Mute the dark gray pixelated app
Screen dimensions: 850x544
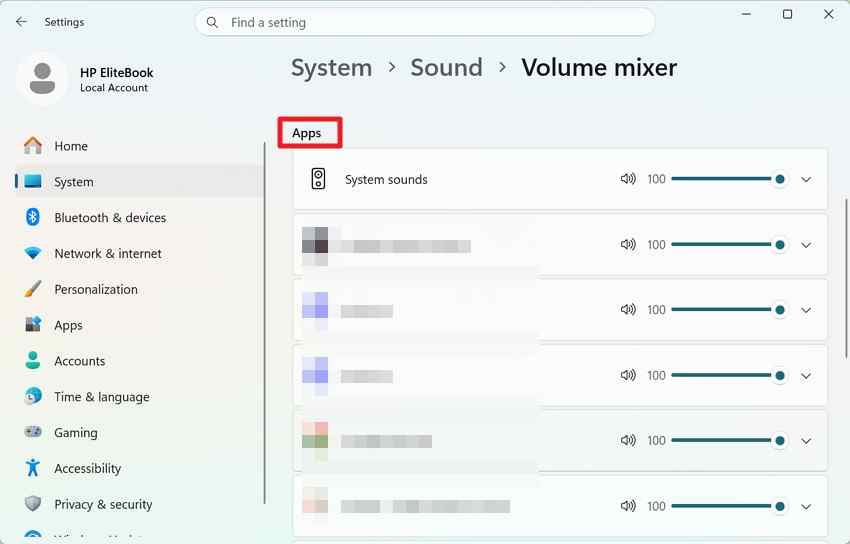click(x=628, y=244)
